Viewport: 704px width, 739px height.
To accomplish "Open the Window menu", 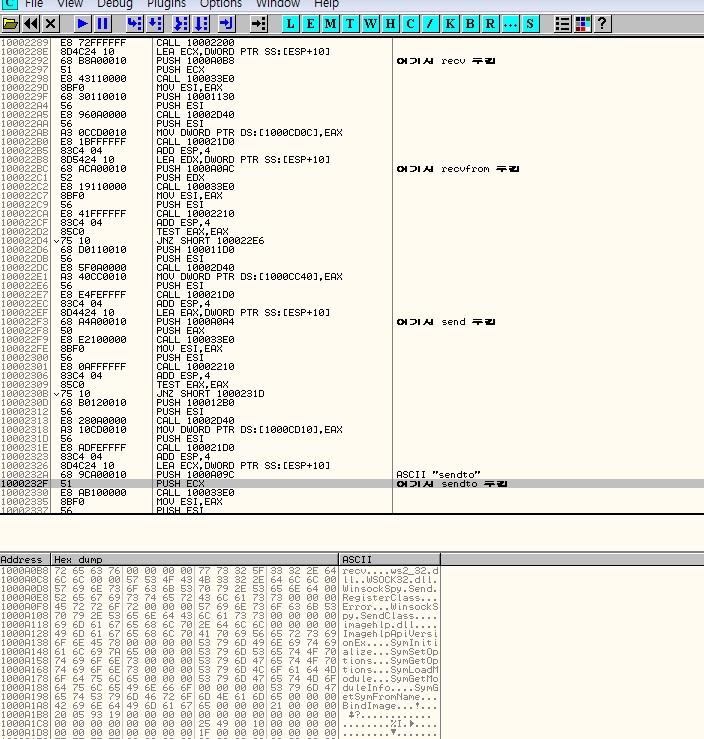I will point(278,4).
